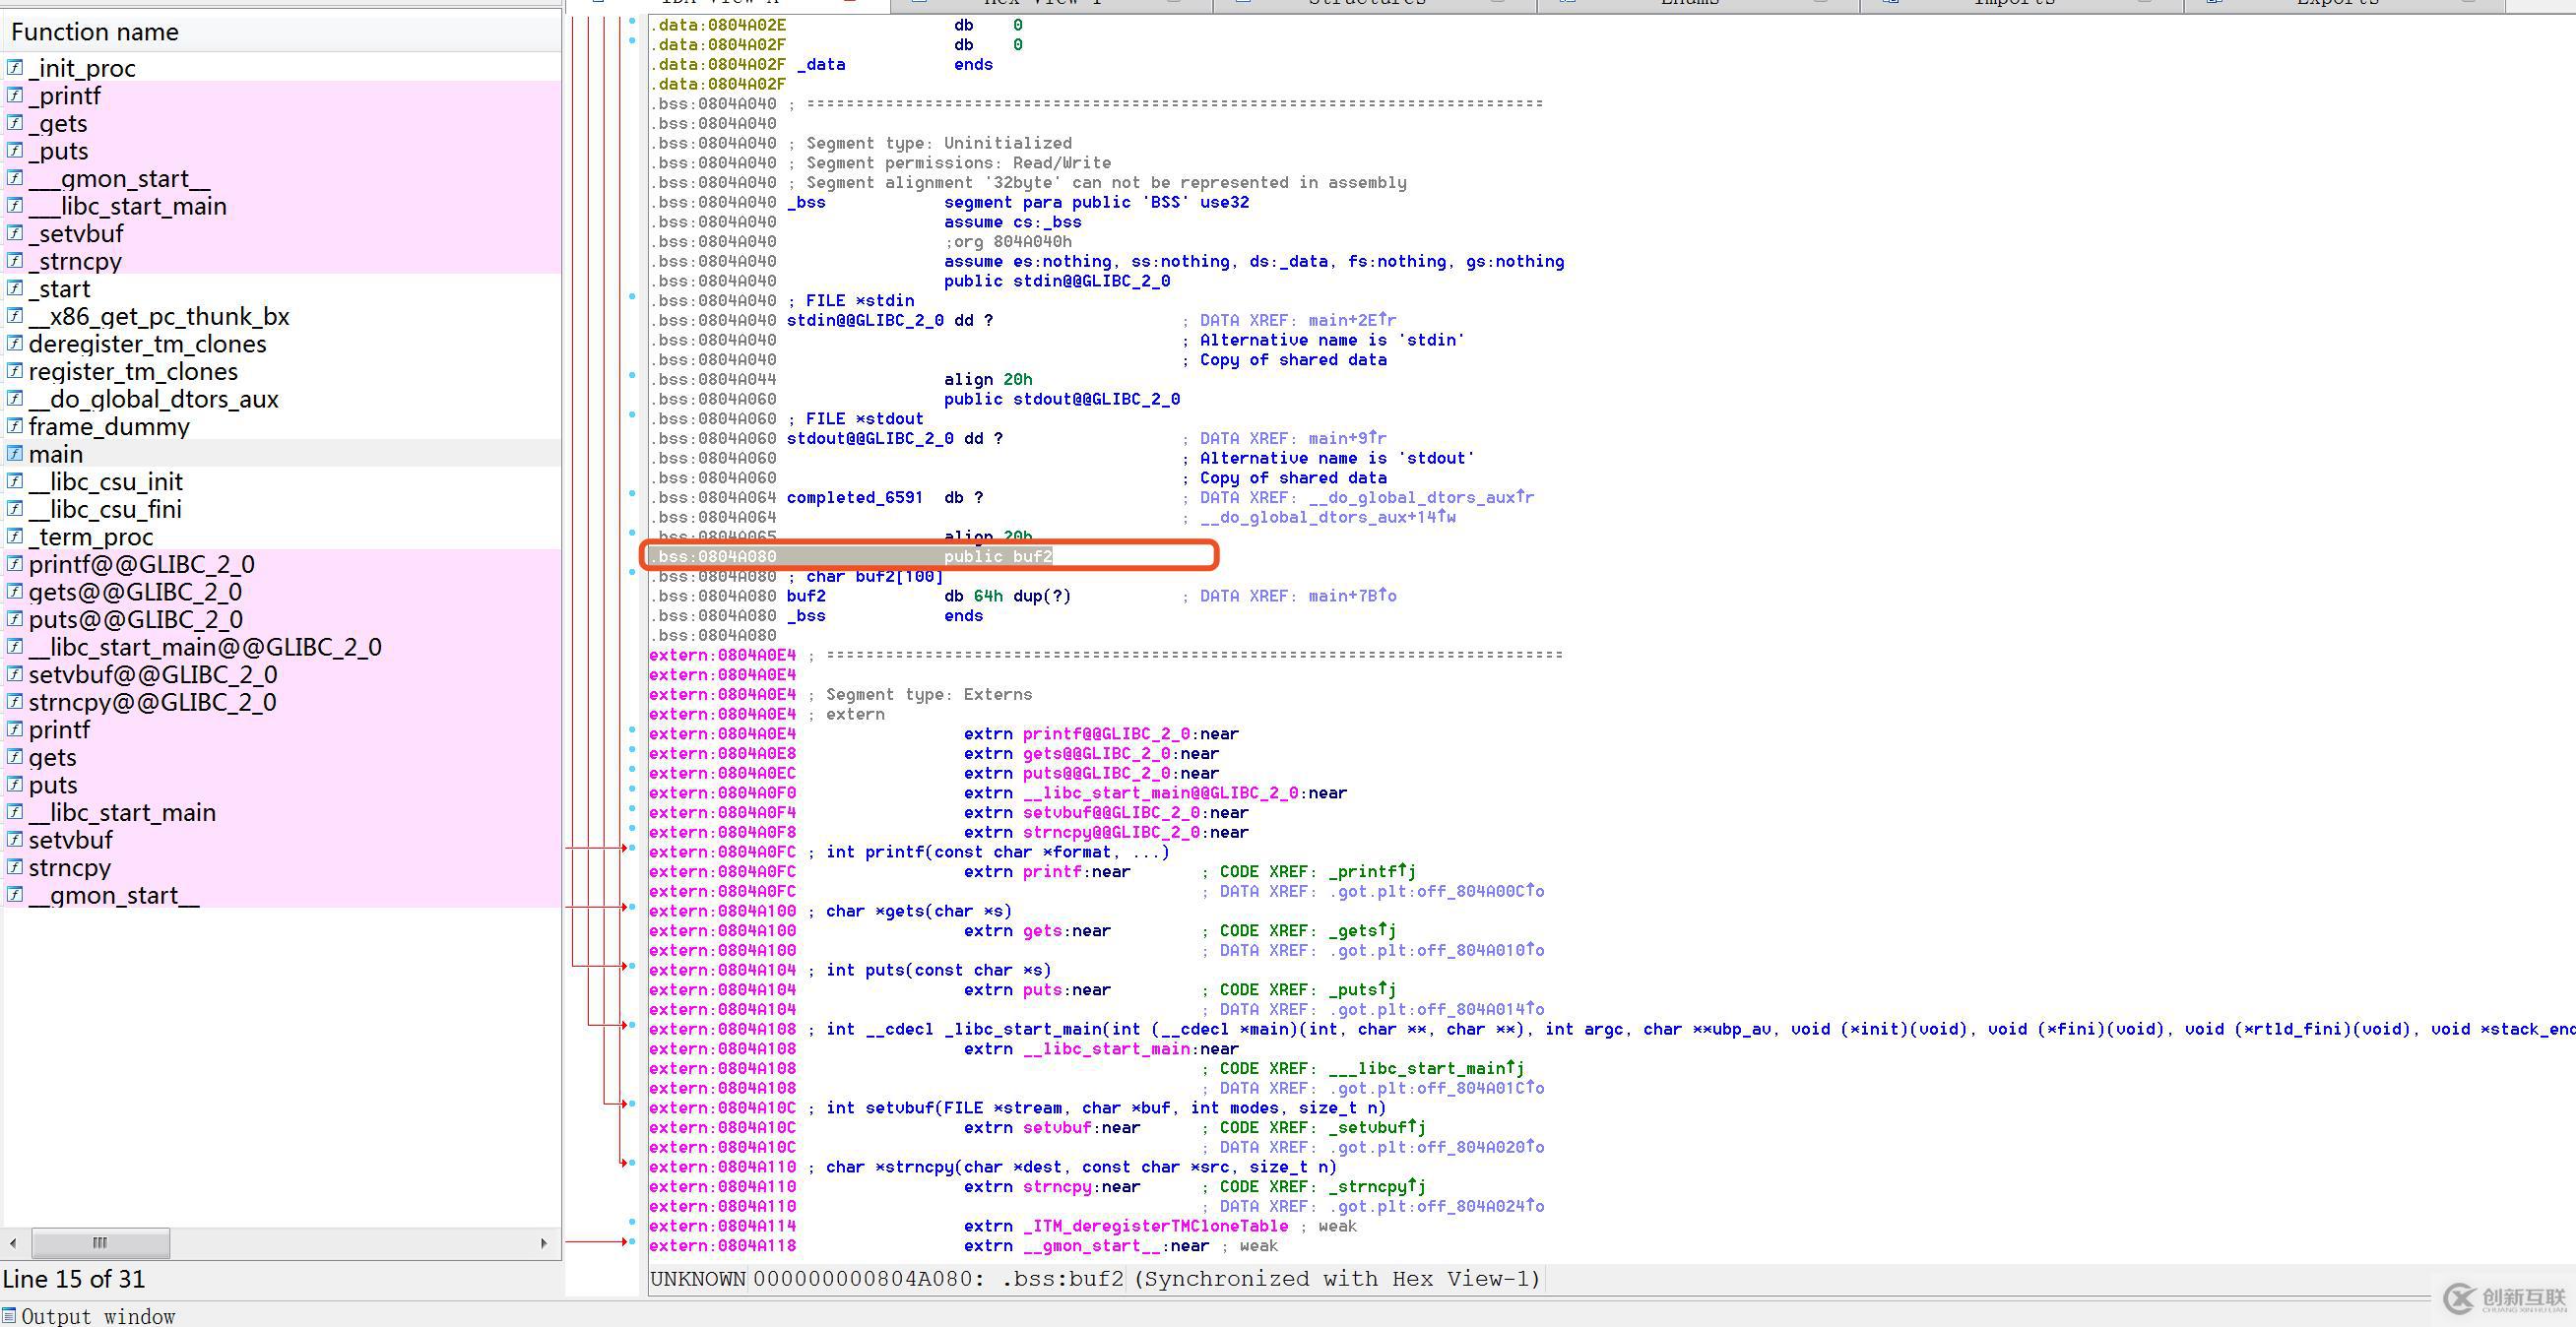
Task: Select the _puts function row
Action: tap(281, 151)
